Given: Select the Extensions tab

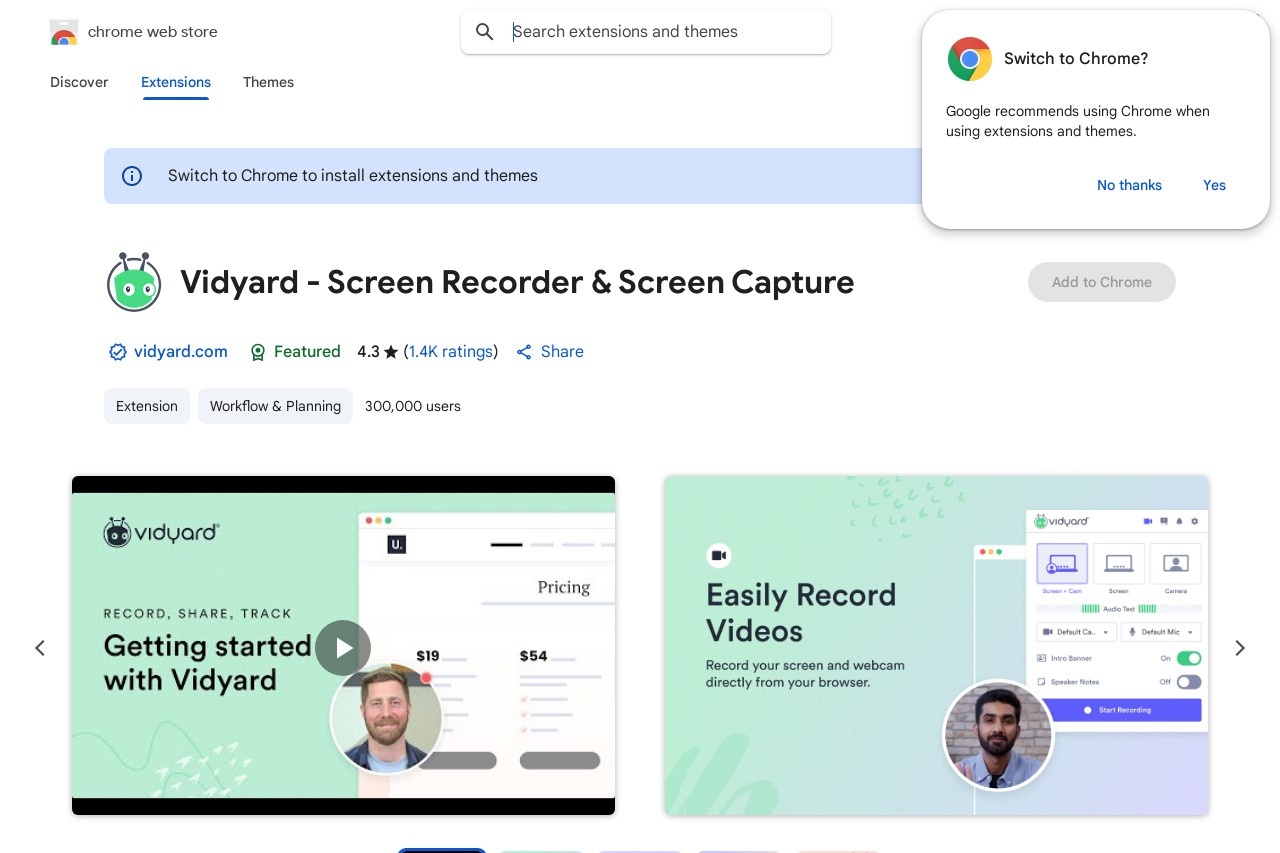Looking at the screenshot, I should [x=176, y=82].
